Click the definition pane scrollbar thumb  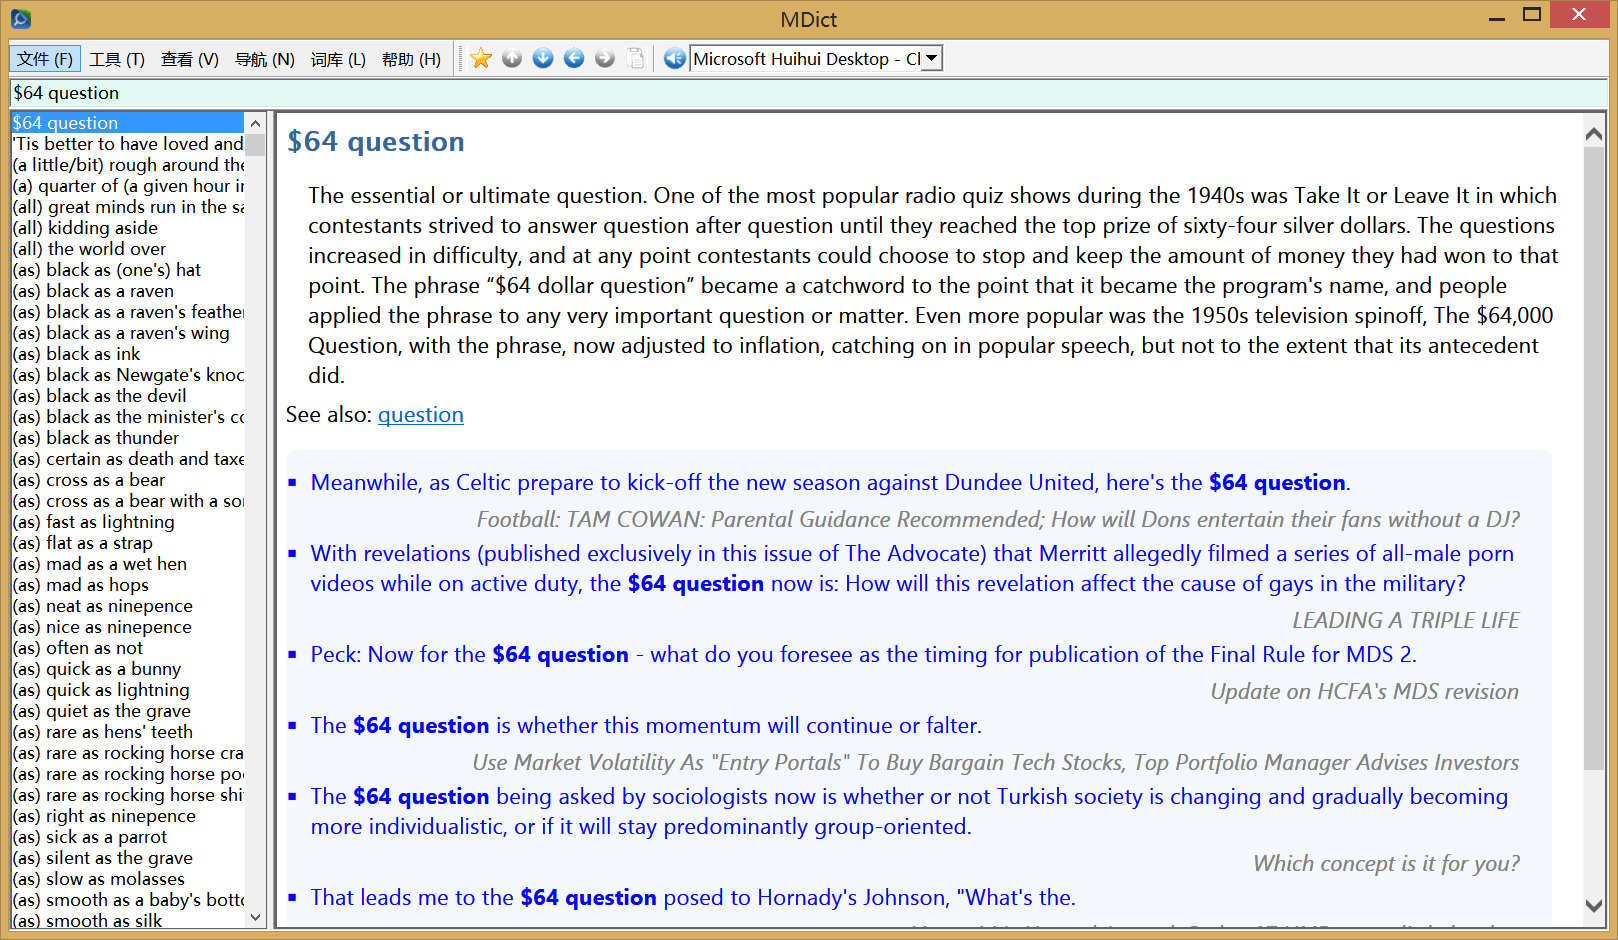click(x=1594, y=458)
